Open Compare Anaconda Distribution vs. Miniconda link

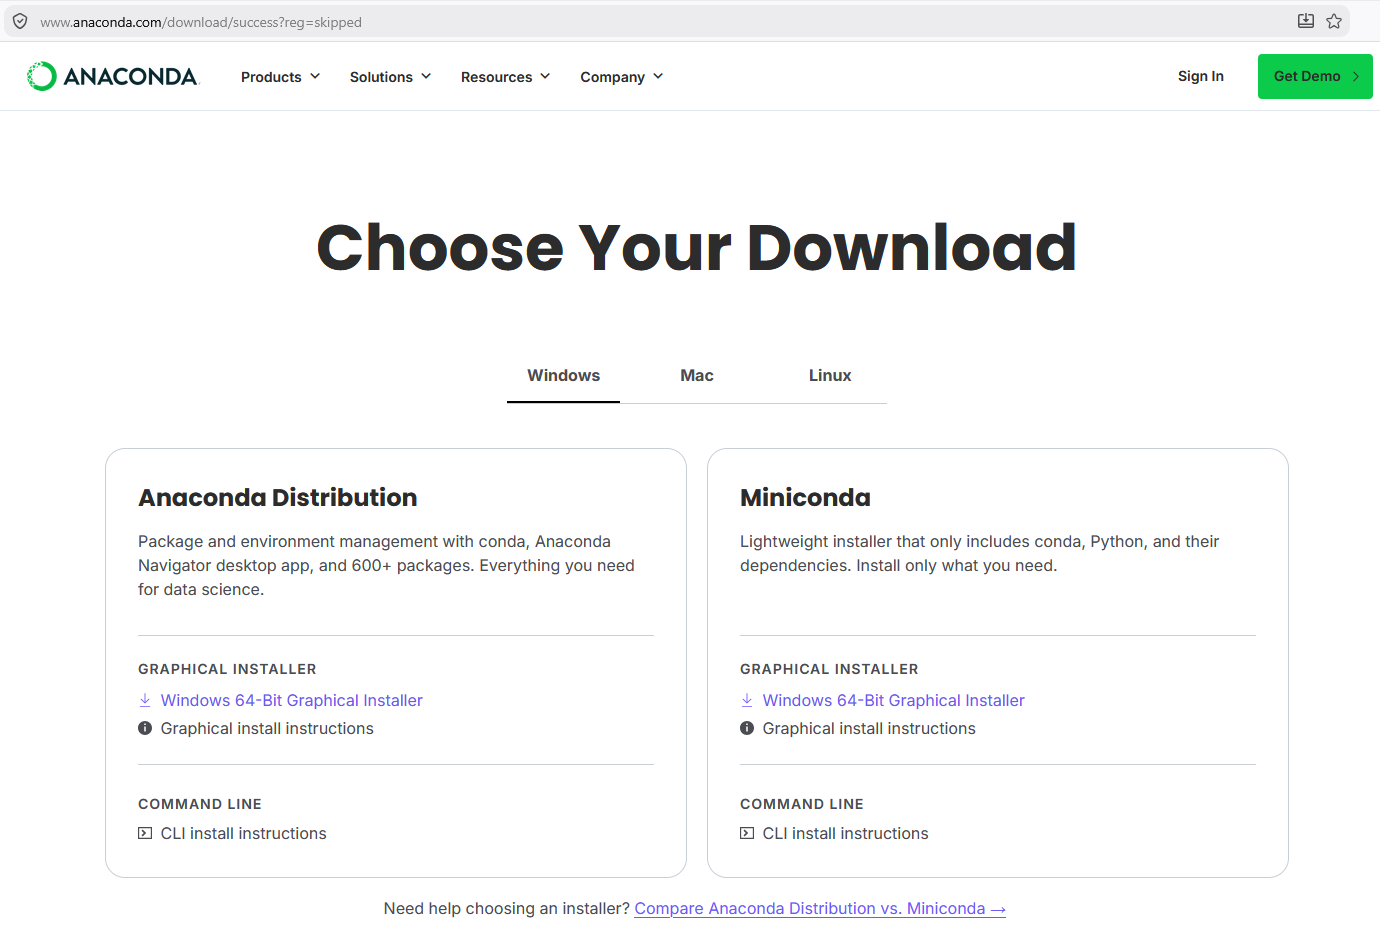tap(820, 908)
